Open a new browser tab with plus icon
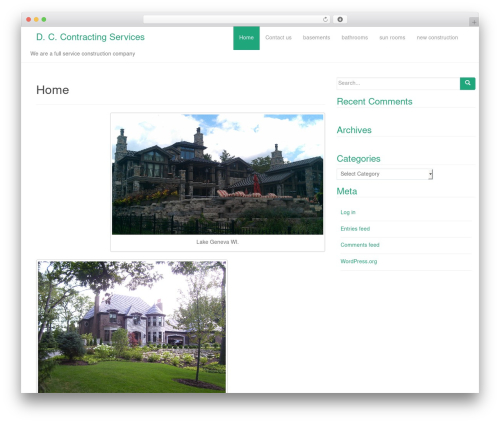This screenshot has width=500, height=423. coord(474,22)
